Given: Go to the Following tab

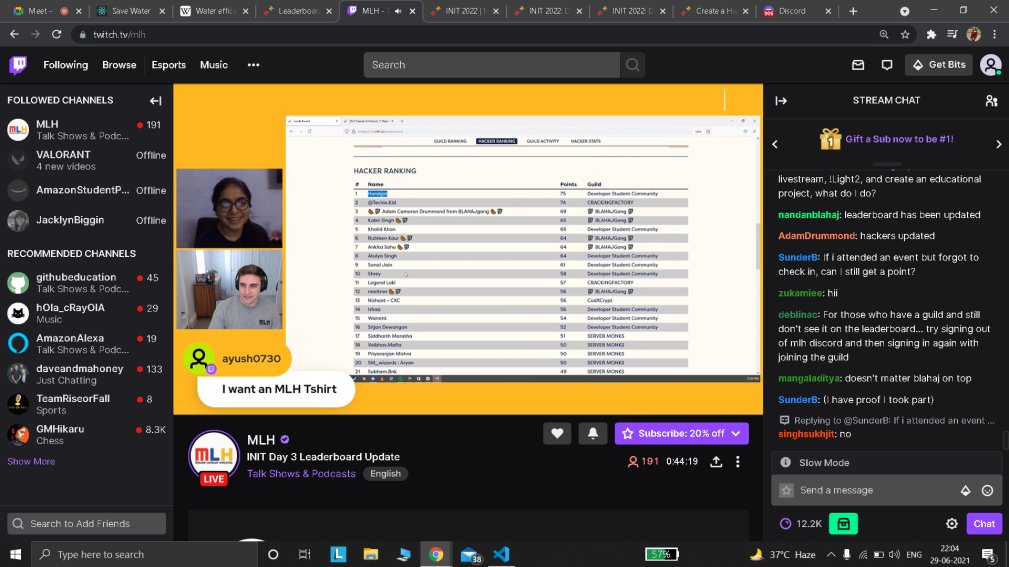Looking at the screenshot, I should pyautogui.click(x=66, y=65).
